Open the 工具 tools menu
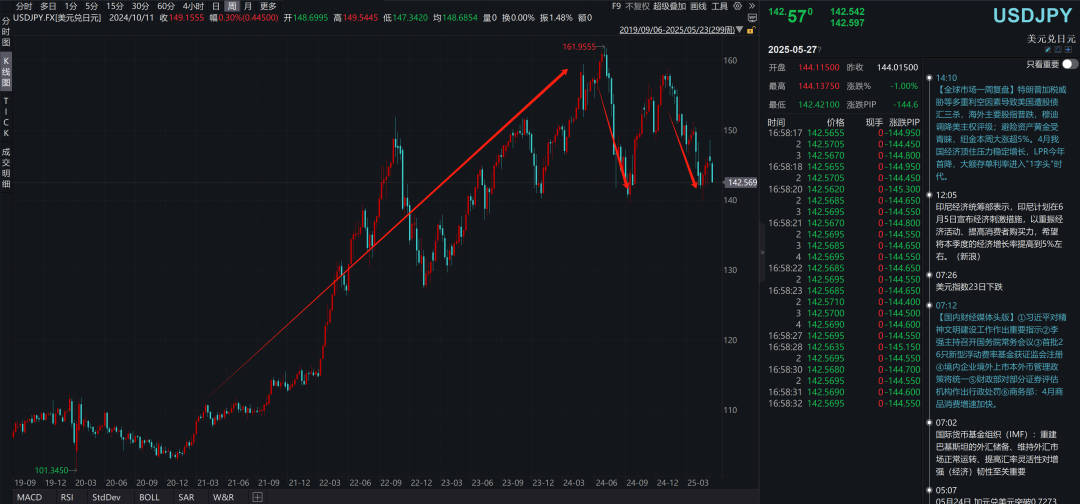 pyautogui.click(x=720, y=6)
